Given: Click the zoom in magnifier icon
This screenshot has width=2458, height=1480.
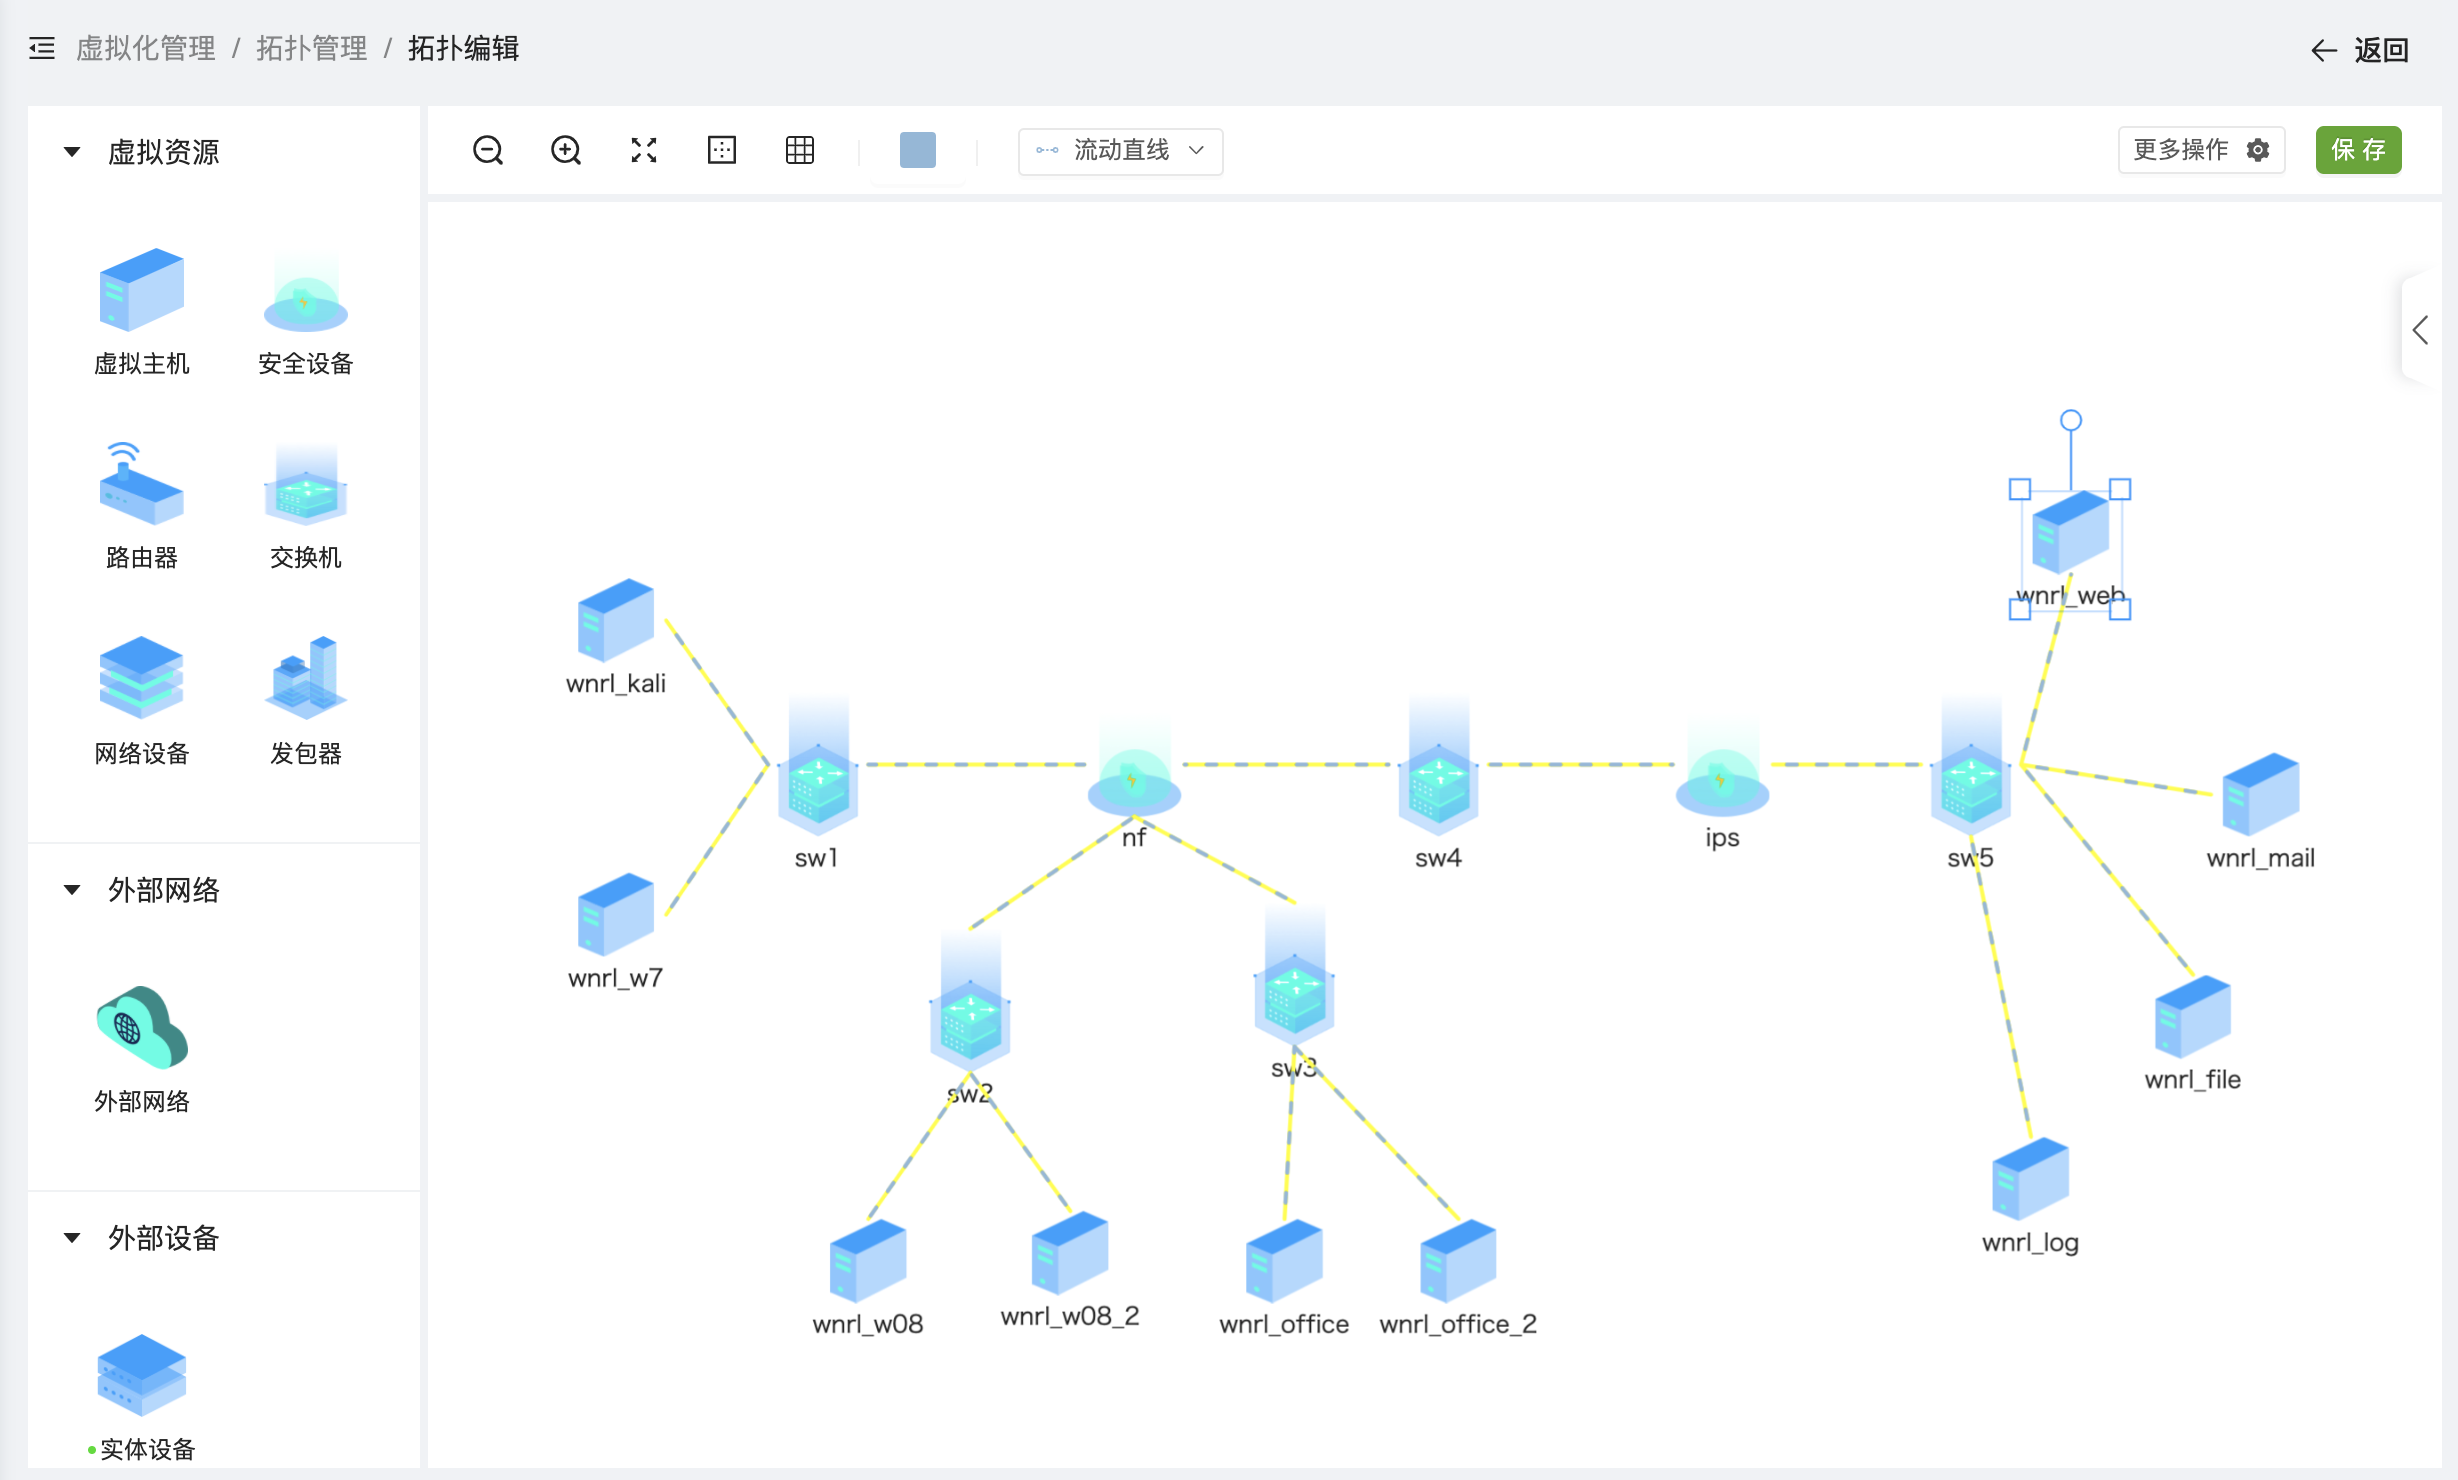Looking at the screenshot, I should 566,150.
